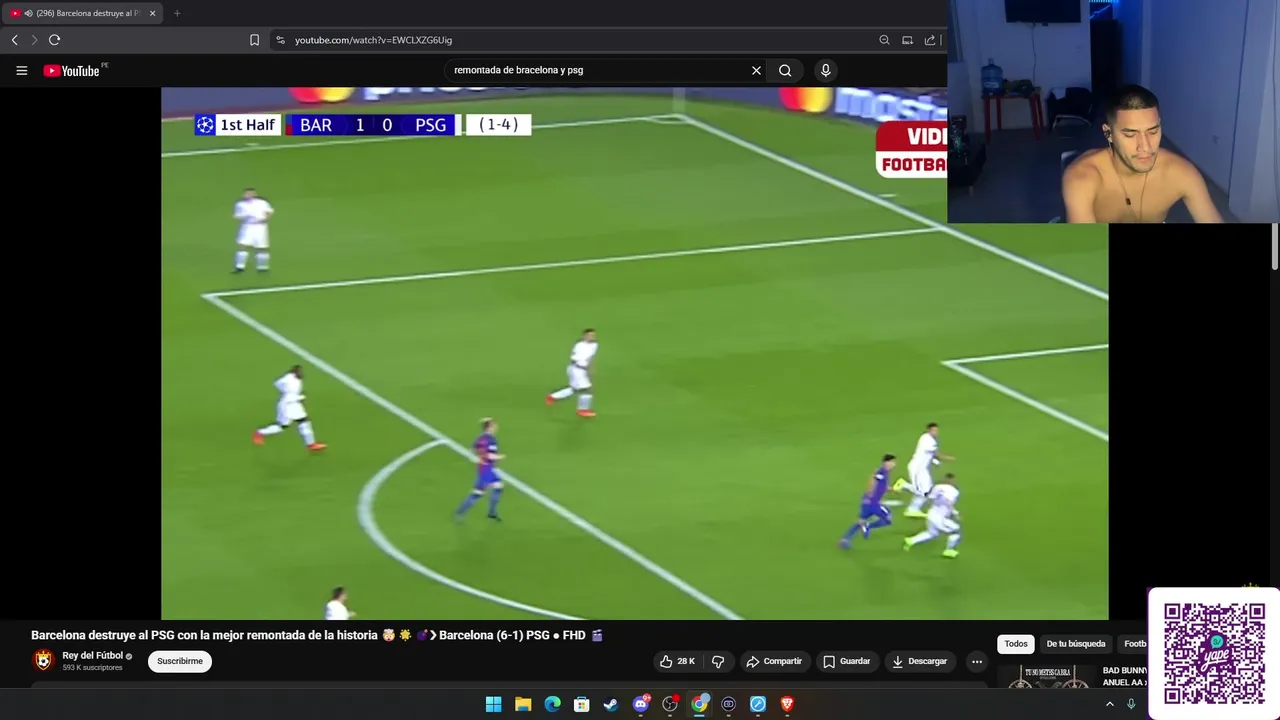The width and height of the screenshot is (1280, 720).
Task: Switch to the 'Barcelona destruye al' tab
Action: pos(83,13)
